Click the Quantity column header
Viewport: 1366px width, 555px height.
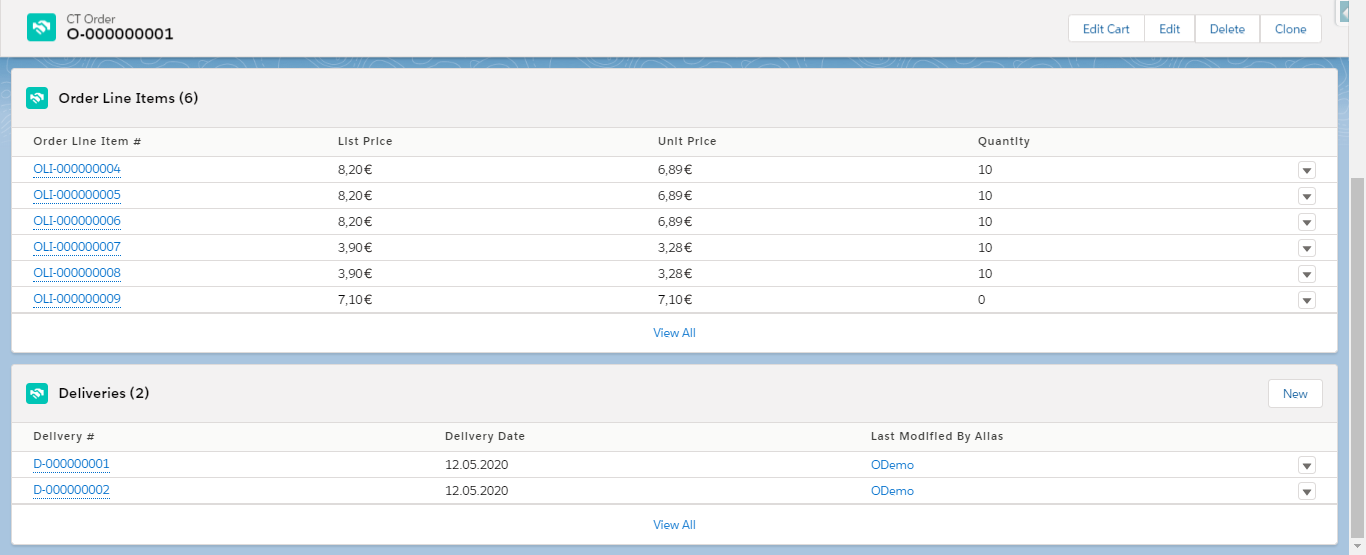[x=1004, y=141]
